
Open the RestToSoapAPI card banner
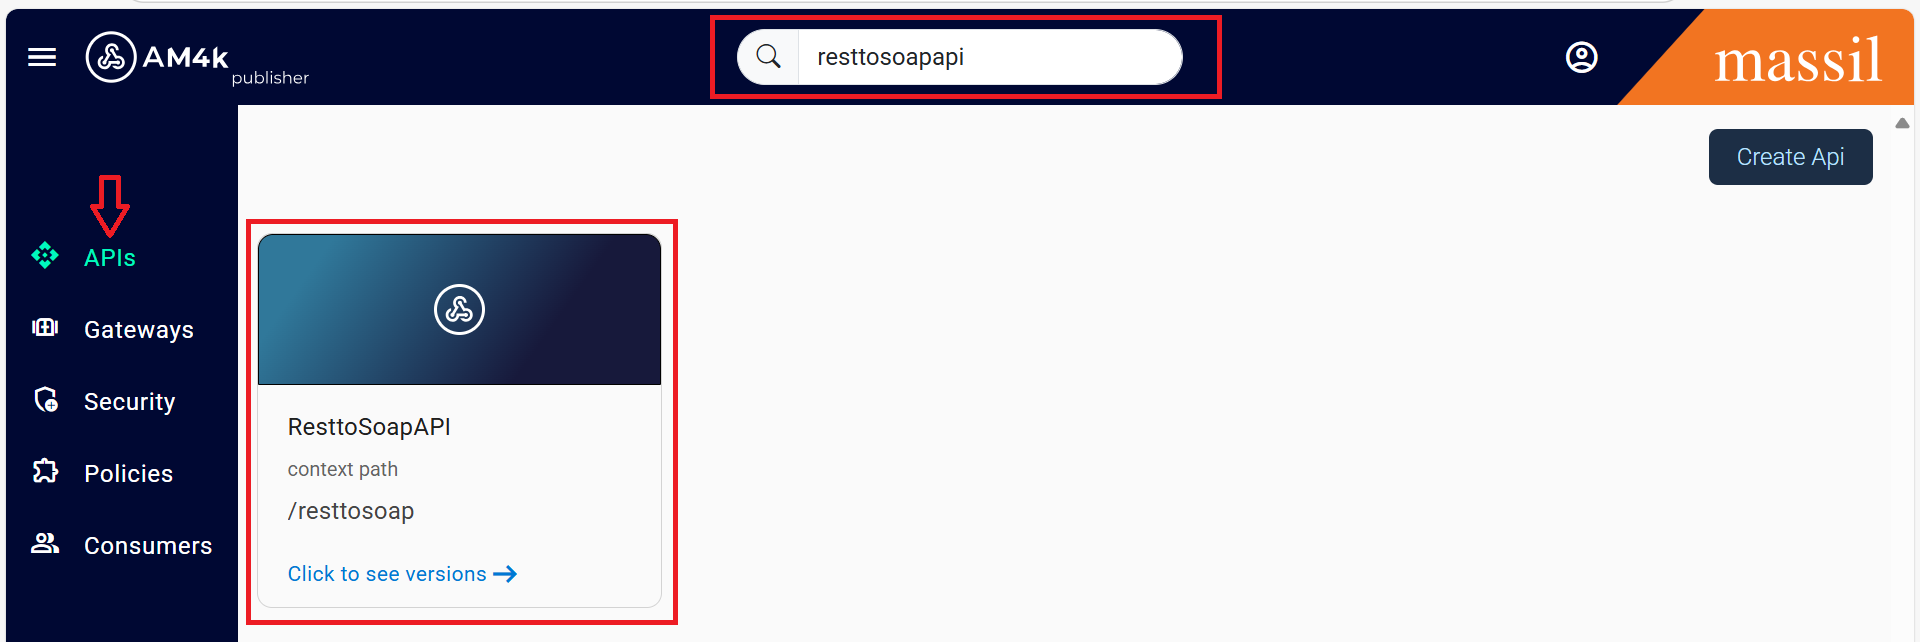[459, 309]
